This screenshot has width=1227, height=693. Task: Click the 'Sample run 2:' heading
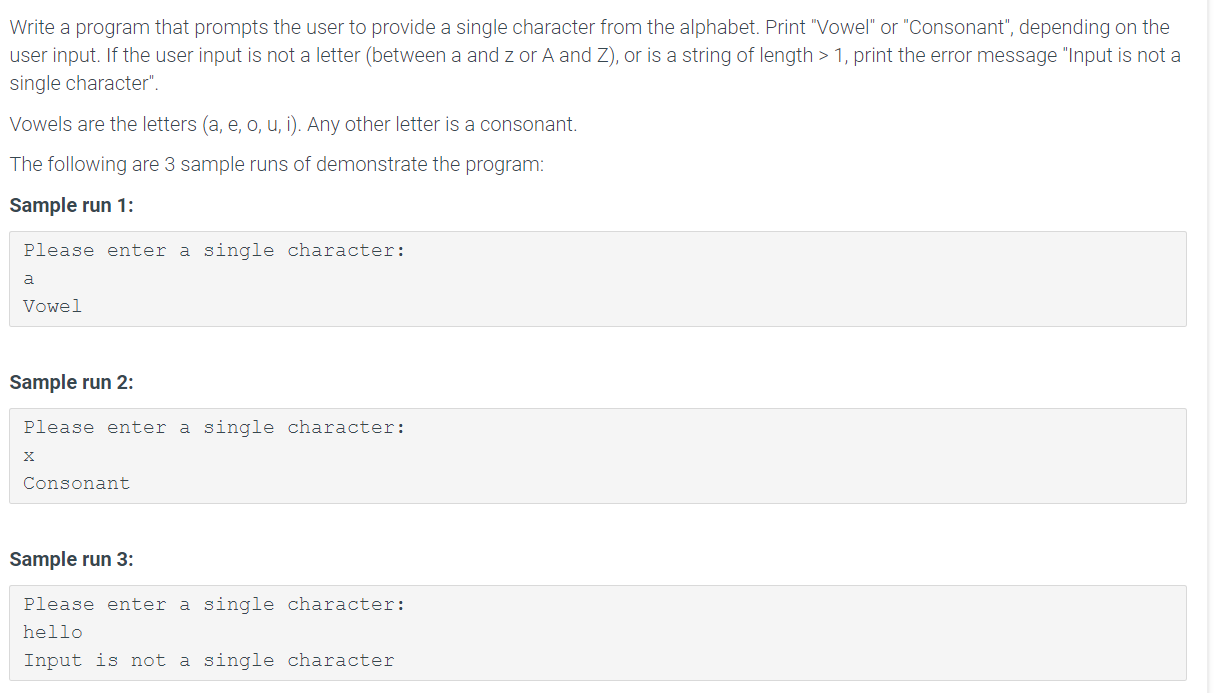[71, 382]
